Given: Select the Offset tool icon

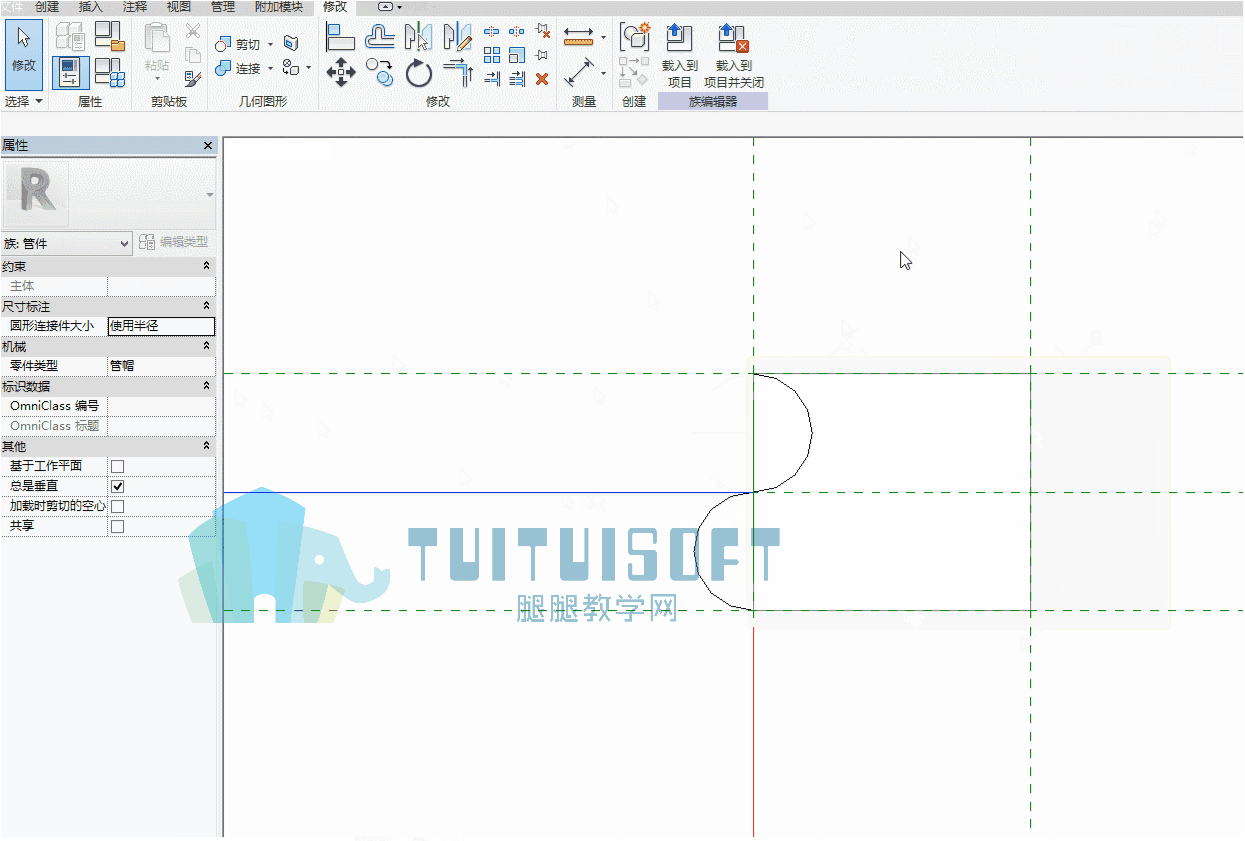Looking at the screenshot, I should tap(379, 37).
